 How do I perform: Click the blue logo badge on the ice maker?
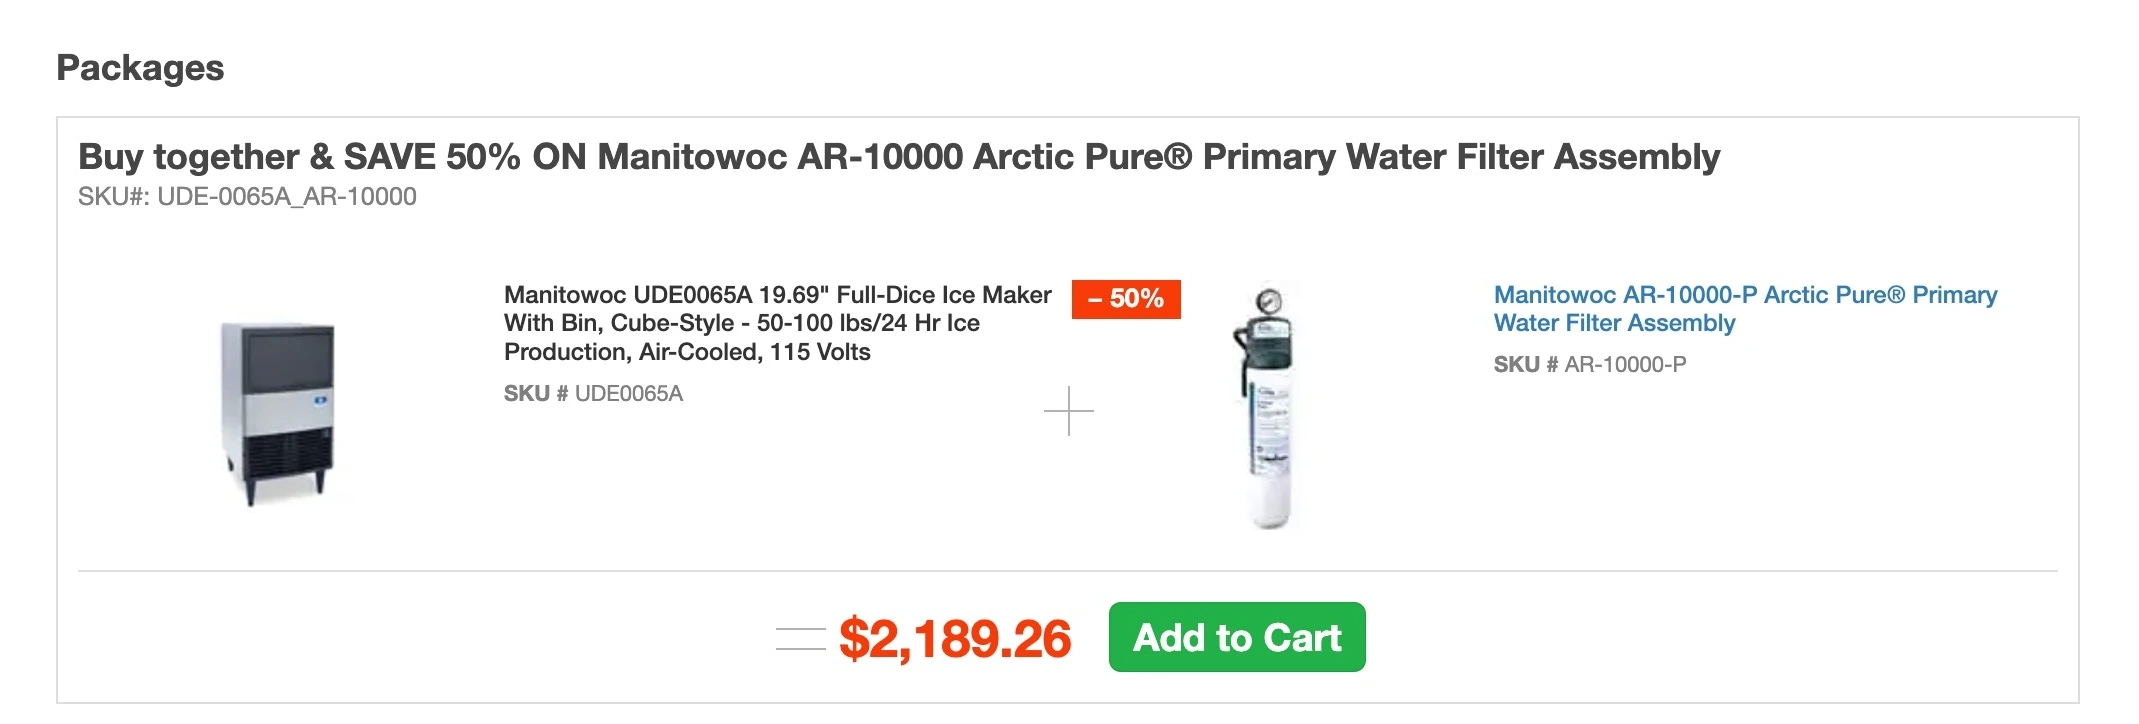coord(321,400)
